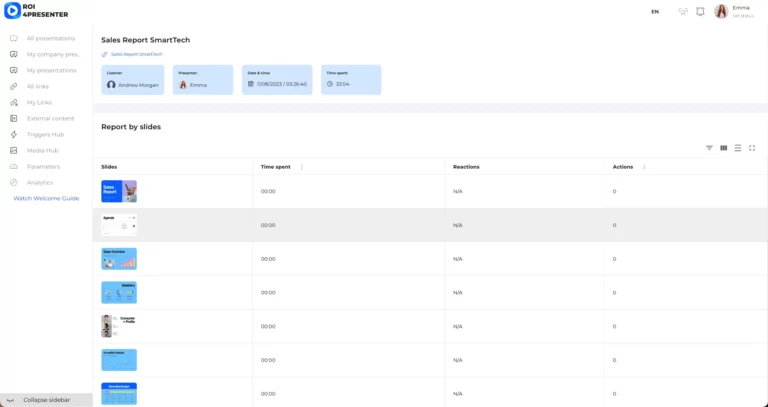Open the Sales Report SmartTech link
The width and height of the screenshot is (768, 407).
coord(136,54)
